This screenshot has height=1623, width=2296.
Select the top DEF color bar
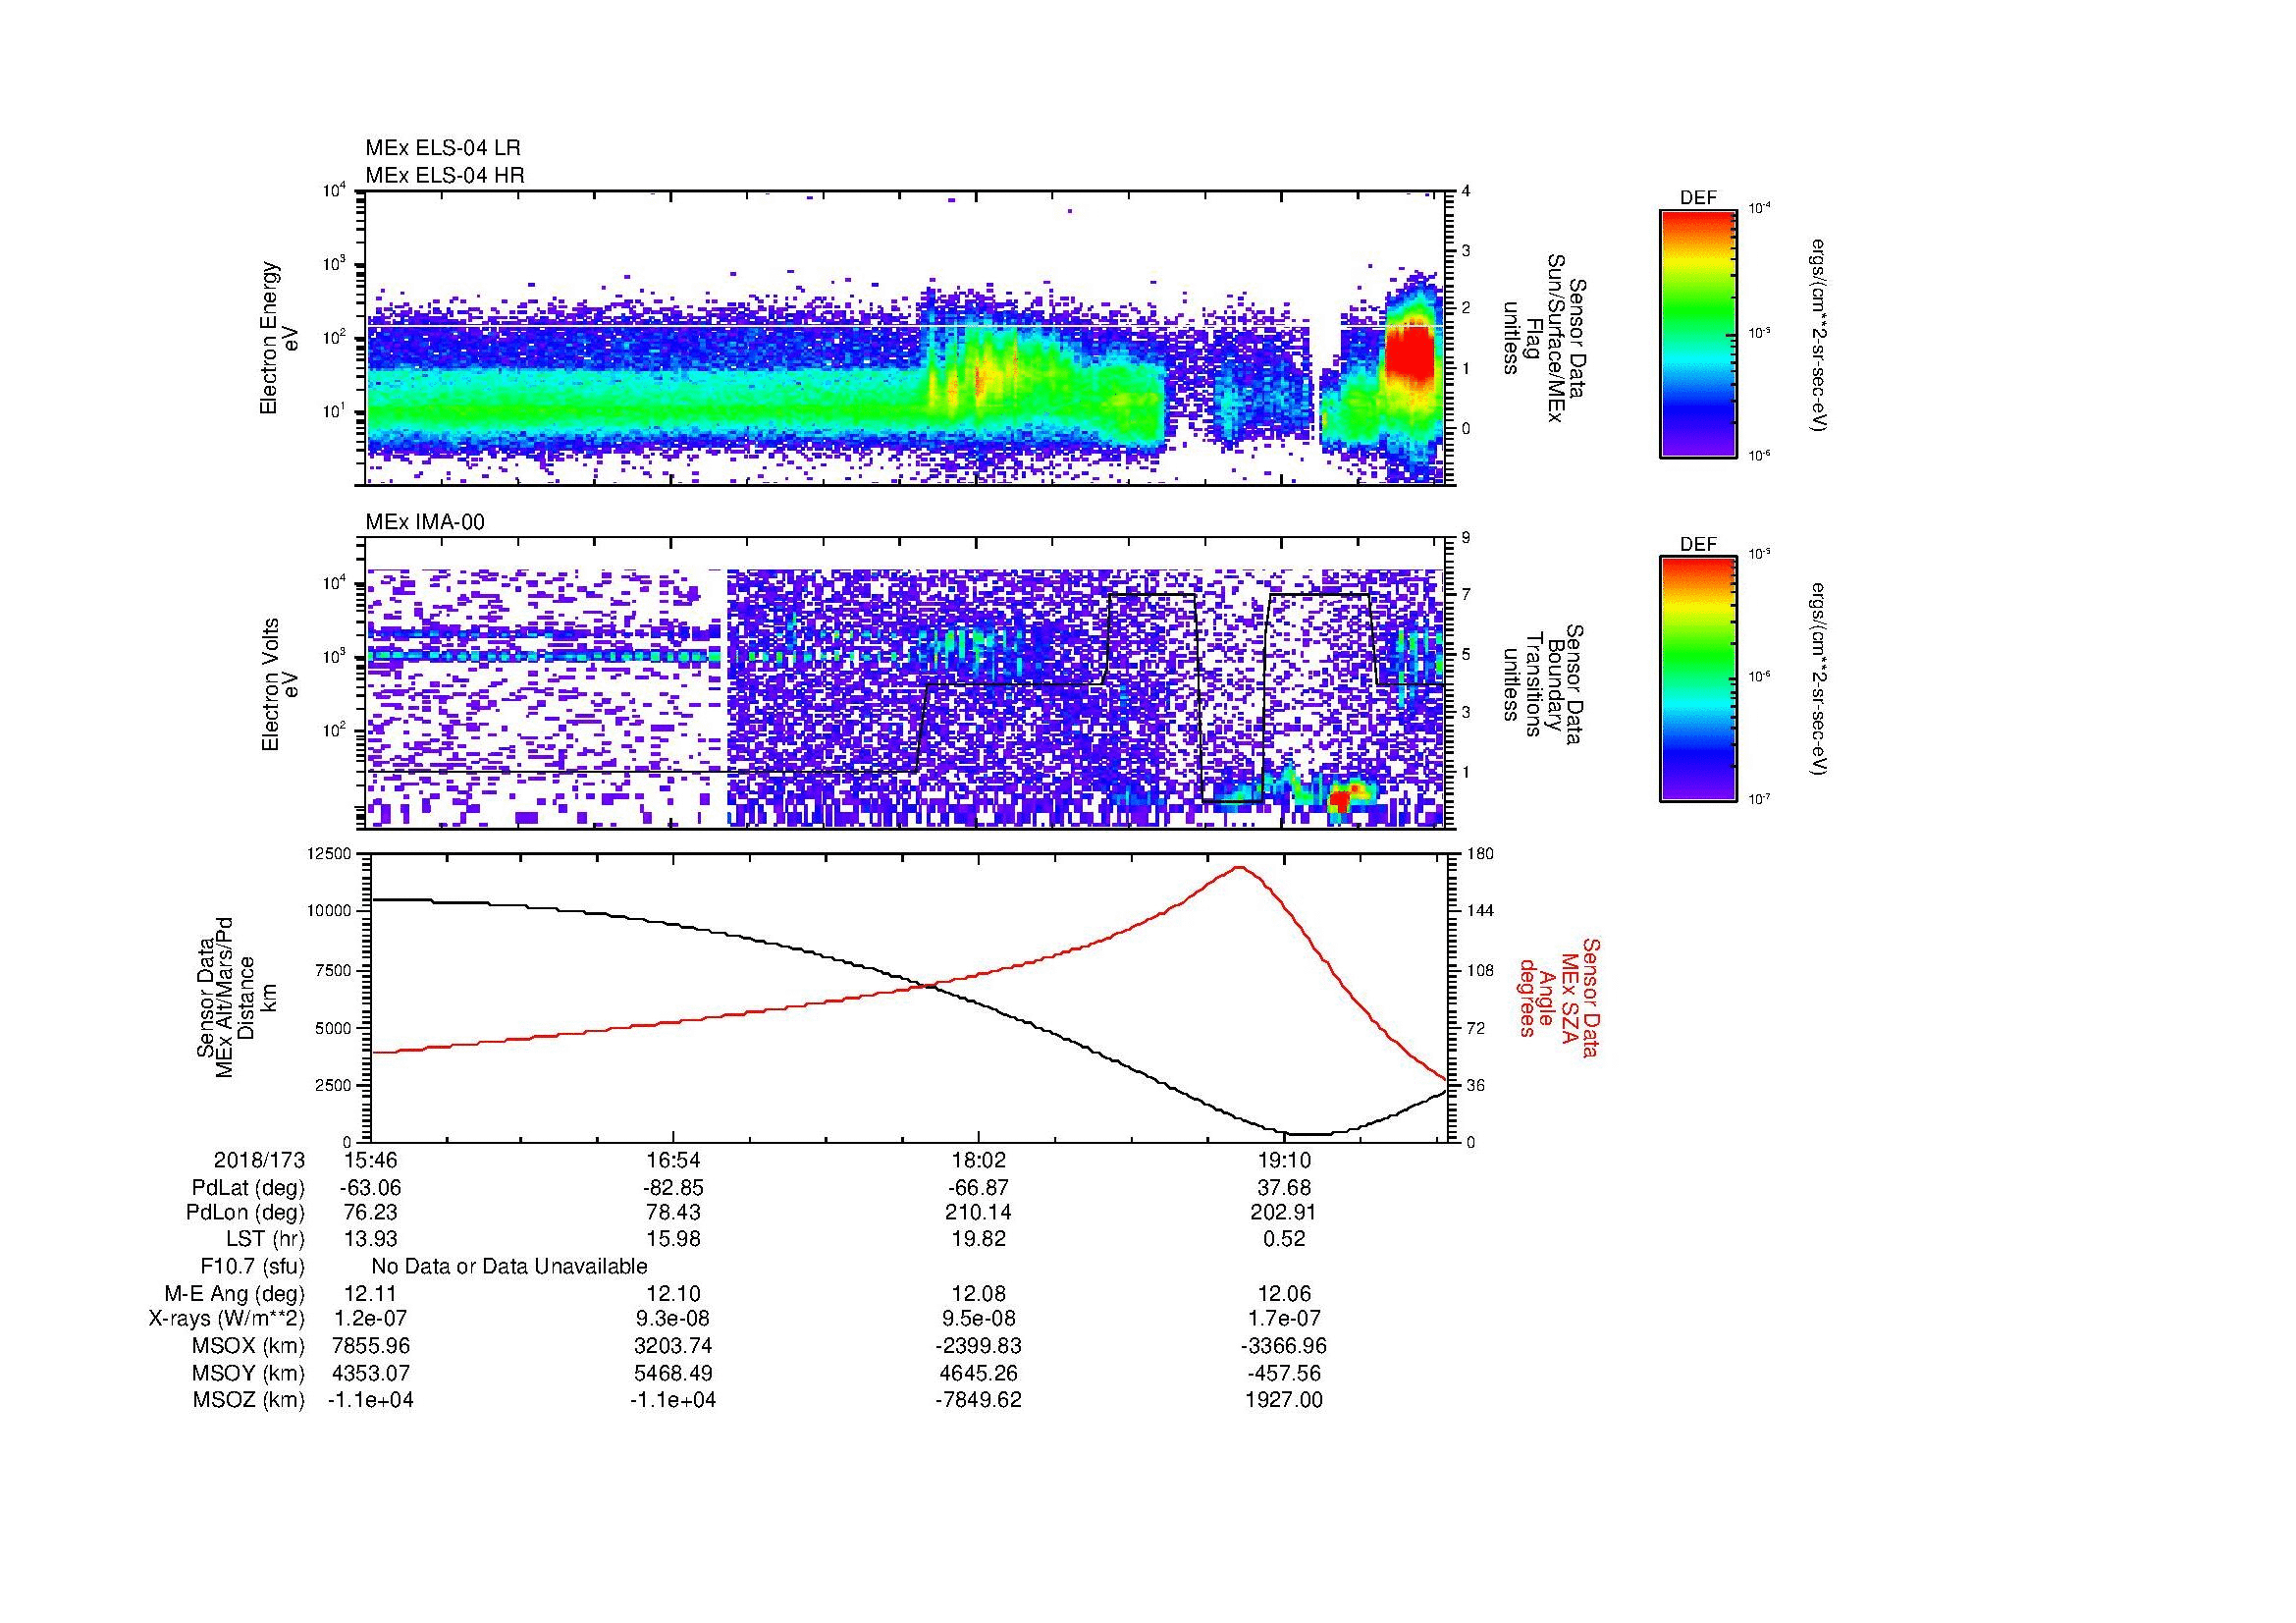1698,333
